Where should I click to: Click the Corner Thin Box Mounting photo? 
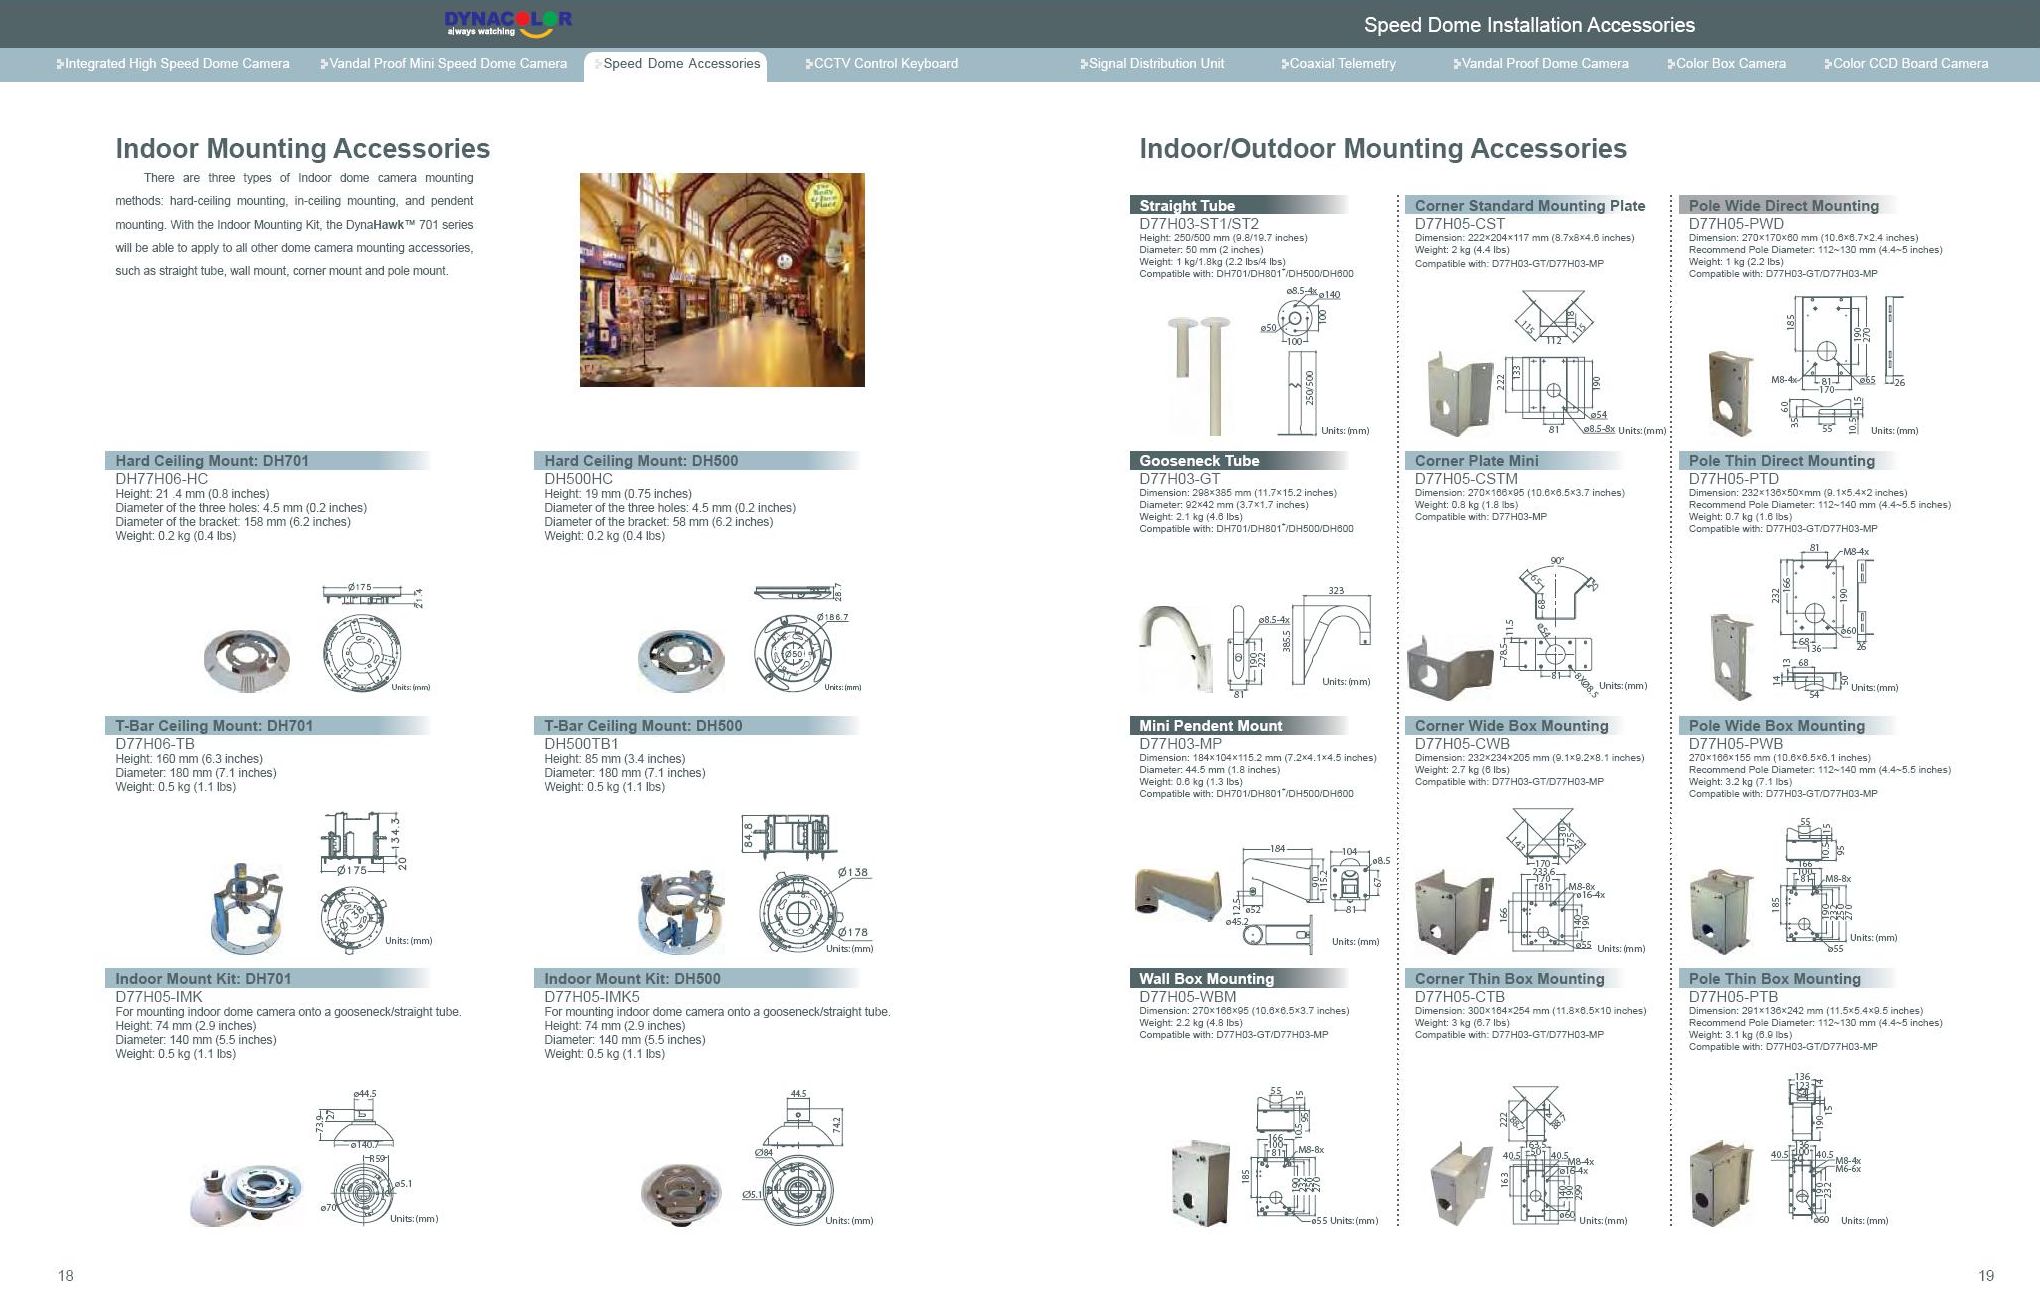(x=1463, y=1186)
